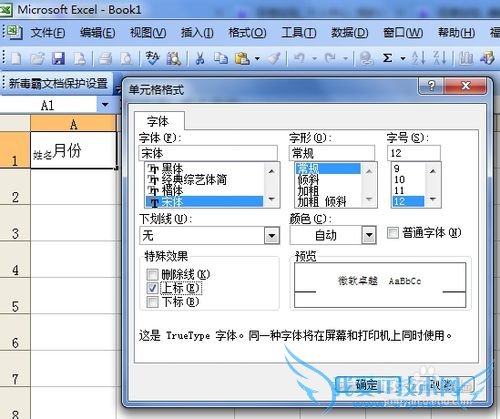Image resolution: width=500 pixels, height=419 pixels.
Task: Select size 10 in the size list
Action: click(x=408, y=180)
